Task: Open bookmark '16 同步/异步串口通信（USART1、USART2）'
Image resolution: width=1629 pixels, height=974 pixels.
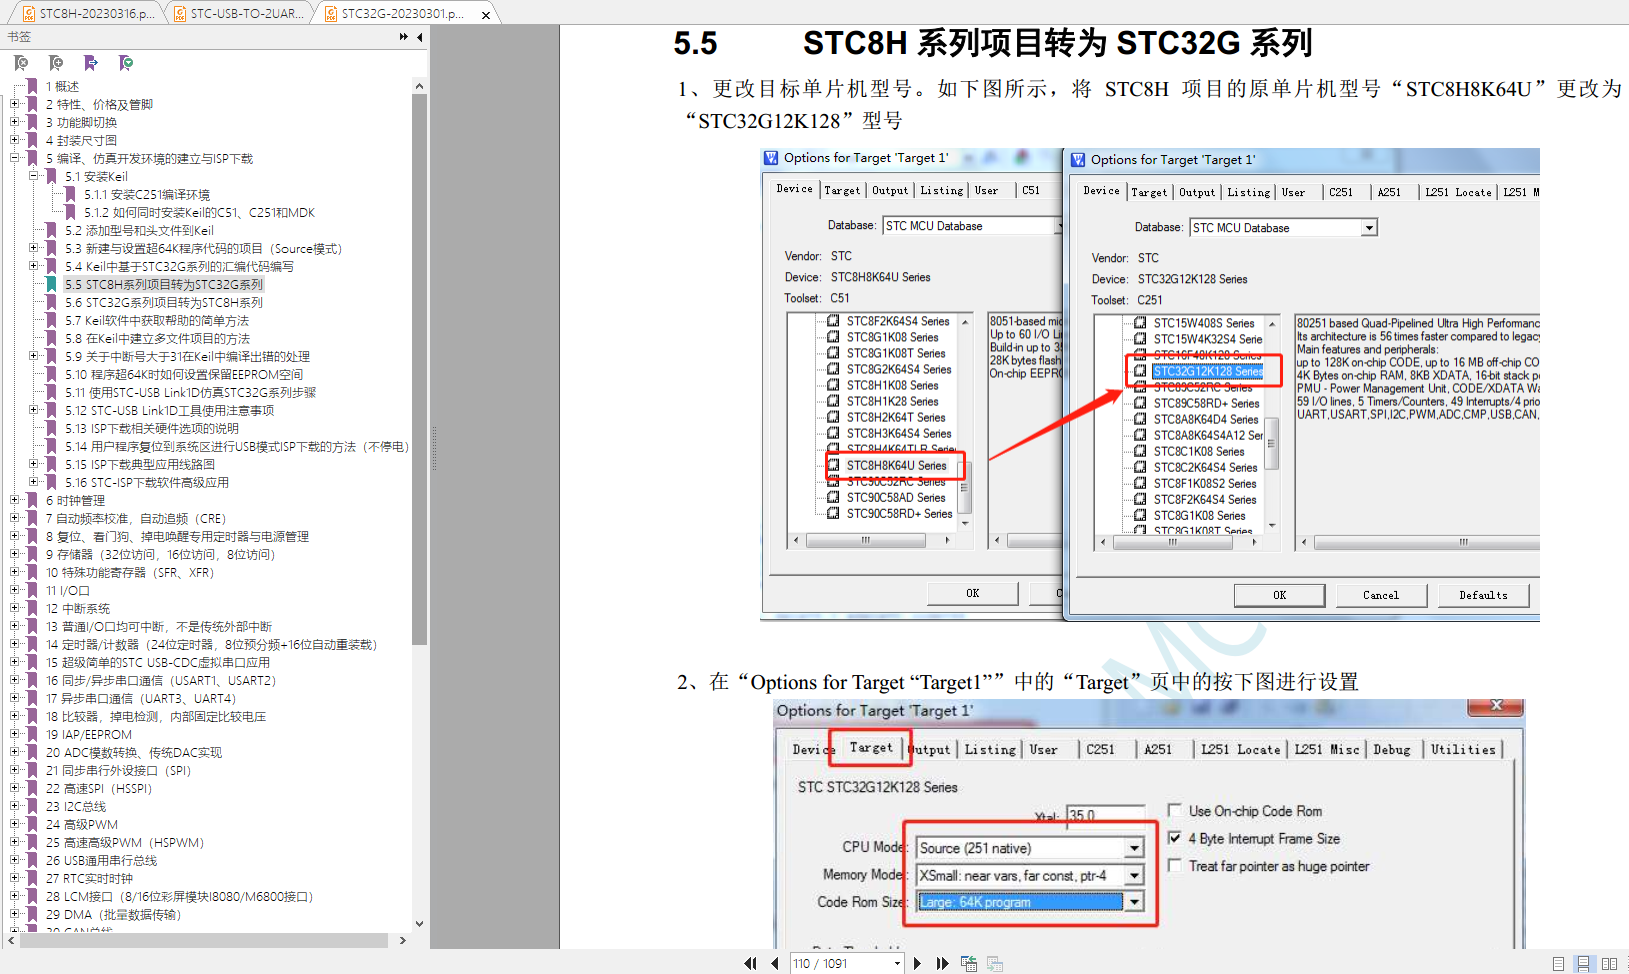Action: (x=161, y=680)
